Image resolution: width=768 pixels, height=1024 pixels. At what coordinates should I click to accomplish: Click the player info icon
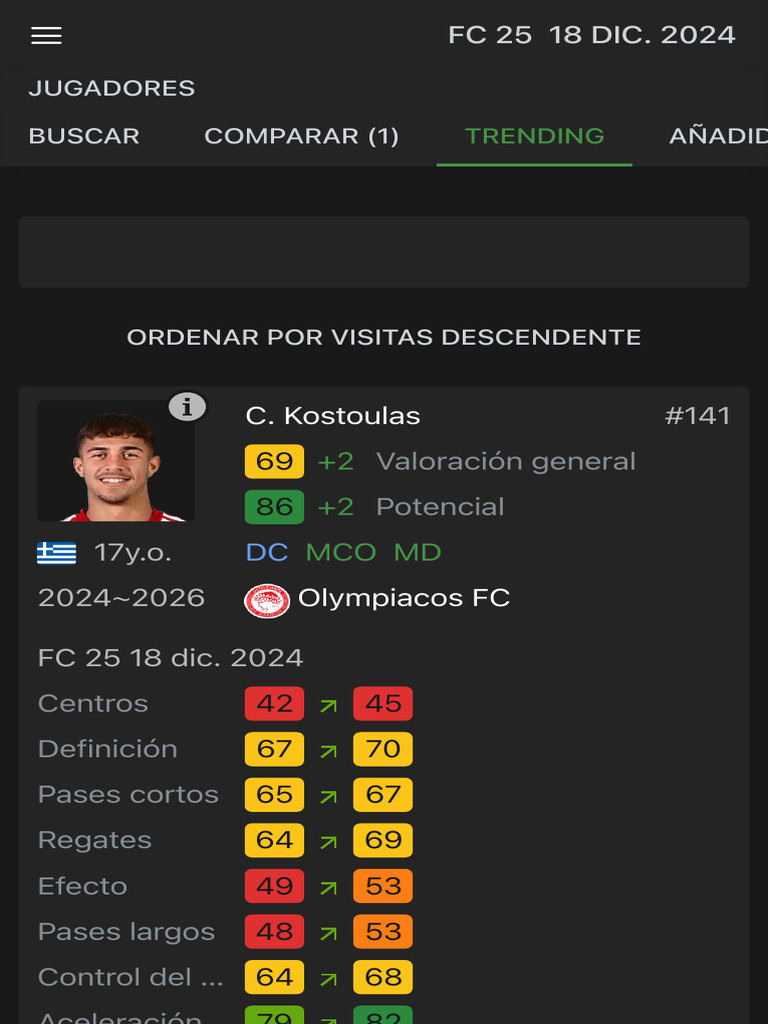[x=187, y=406]
